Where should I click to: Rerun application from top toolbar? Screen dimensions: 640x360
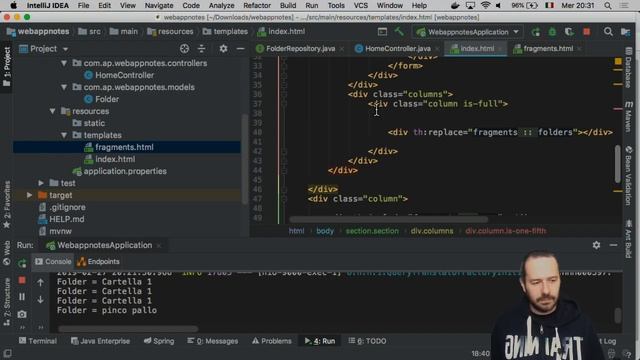[x=536, y=32]
